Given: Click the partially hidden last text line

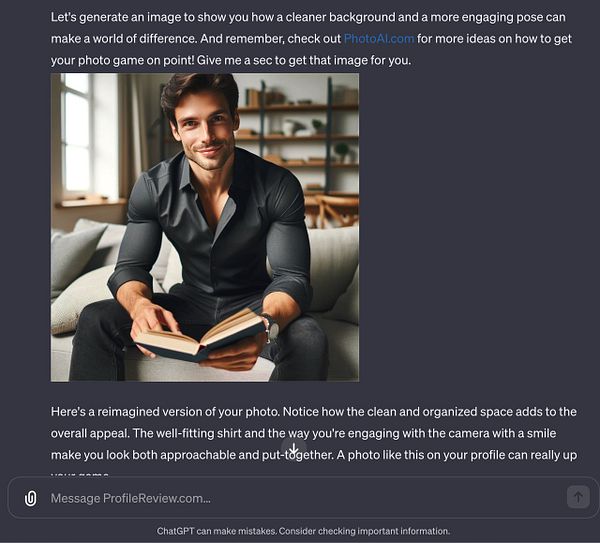Looking at the screenshot, I should [80, 474].
